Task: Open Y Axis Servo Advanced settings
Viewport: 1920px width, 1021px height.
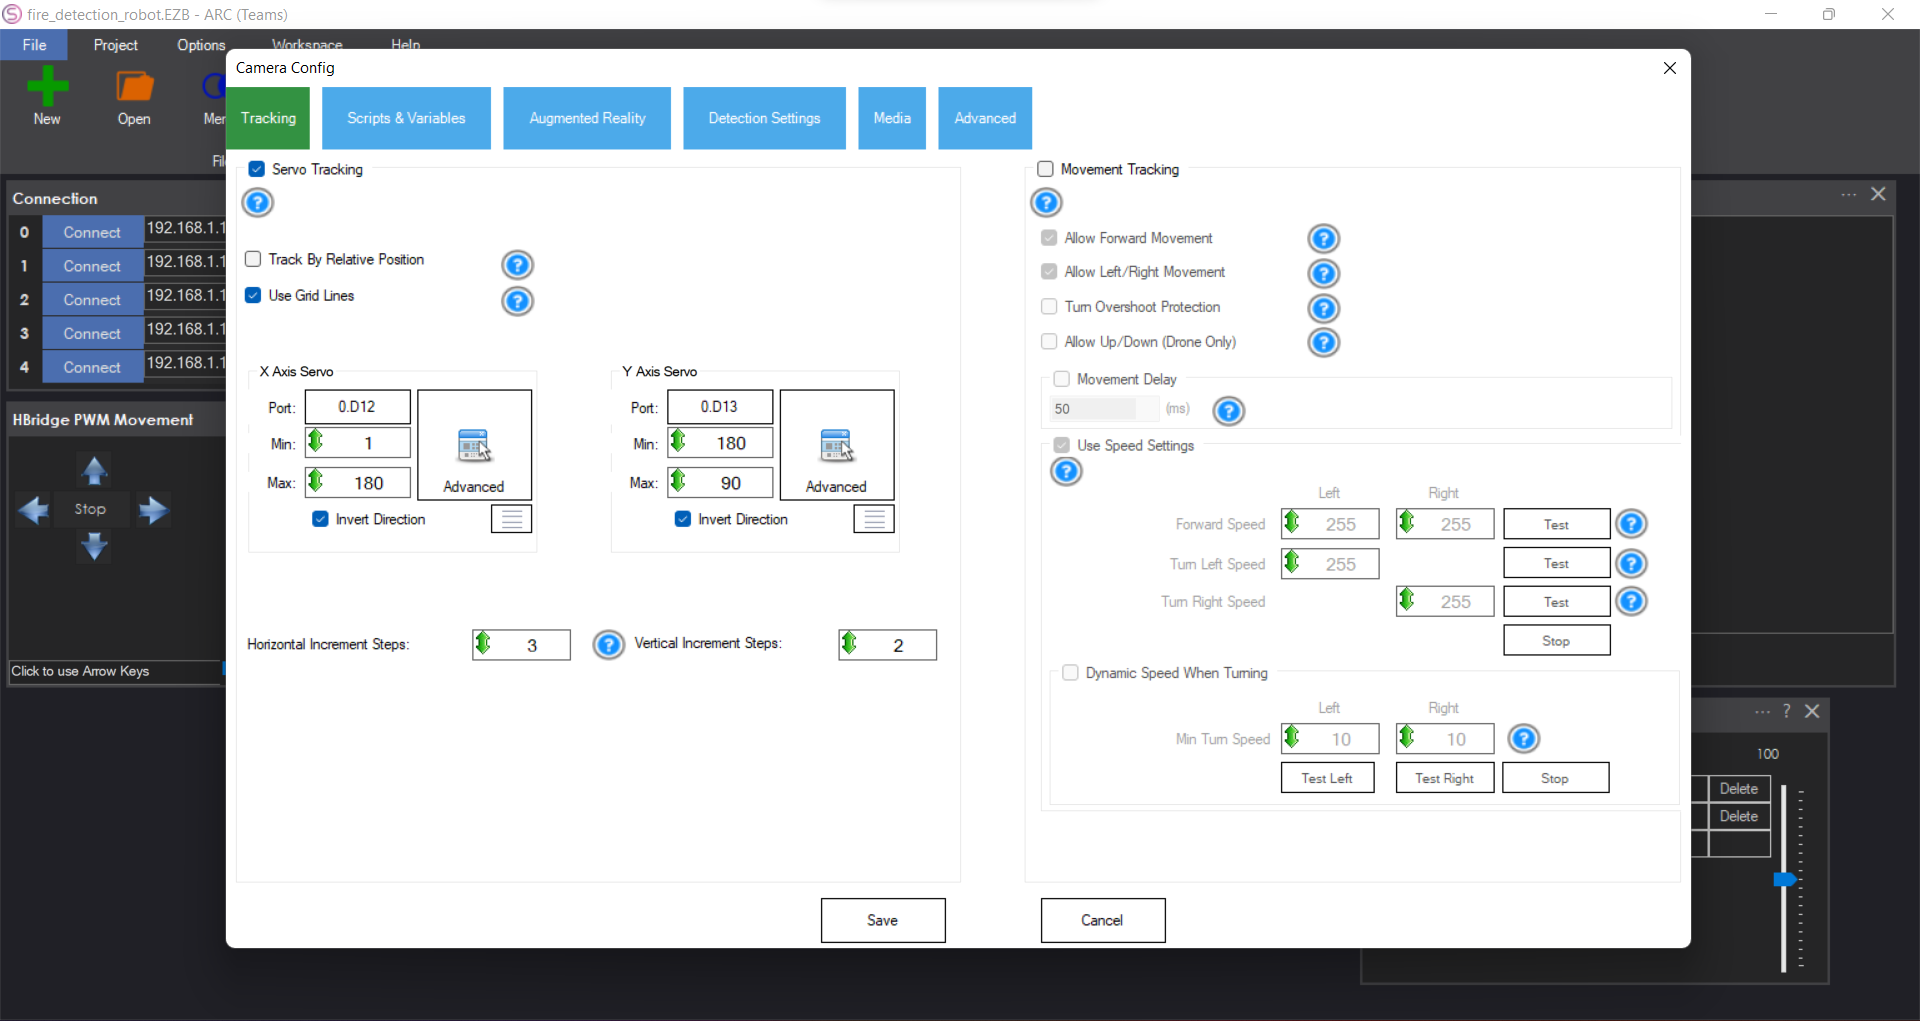Action: pyautogui.click(x=837, y=445)
